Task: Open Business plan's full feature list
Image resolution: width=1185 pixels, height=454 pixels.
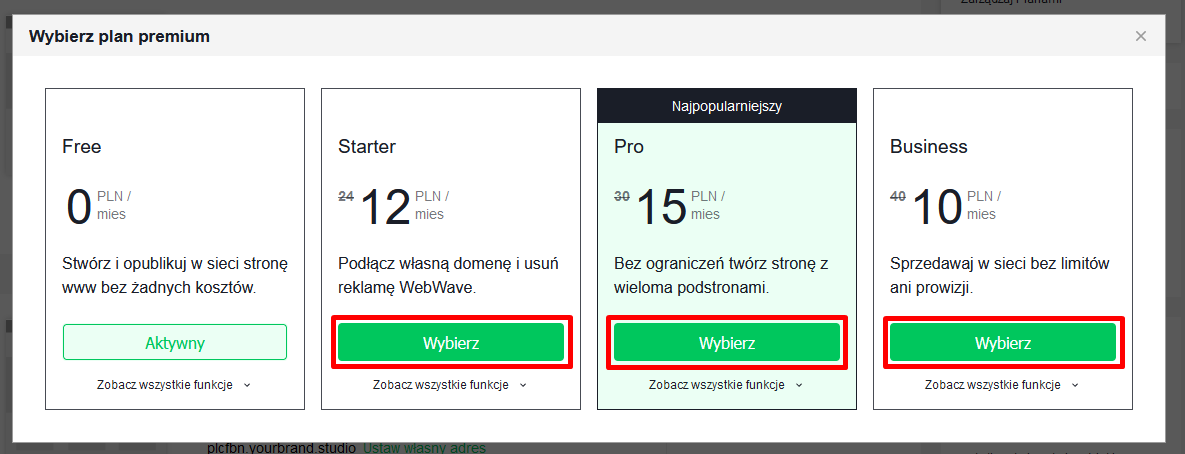Action: 1002,384
